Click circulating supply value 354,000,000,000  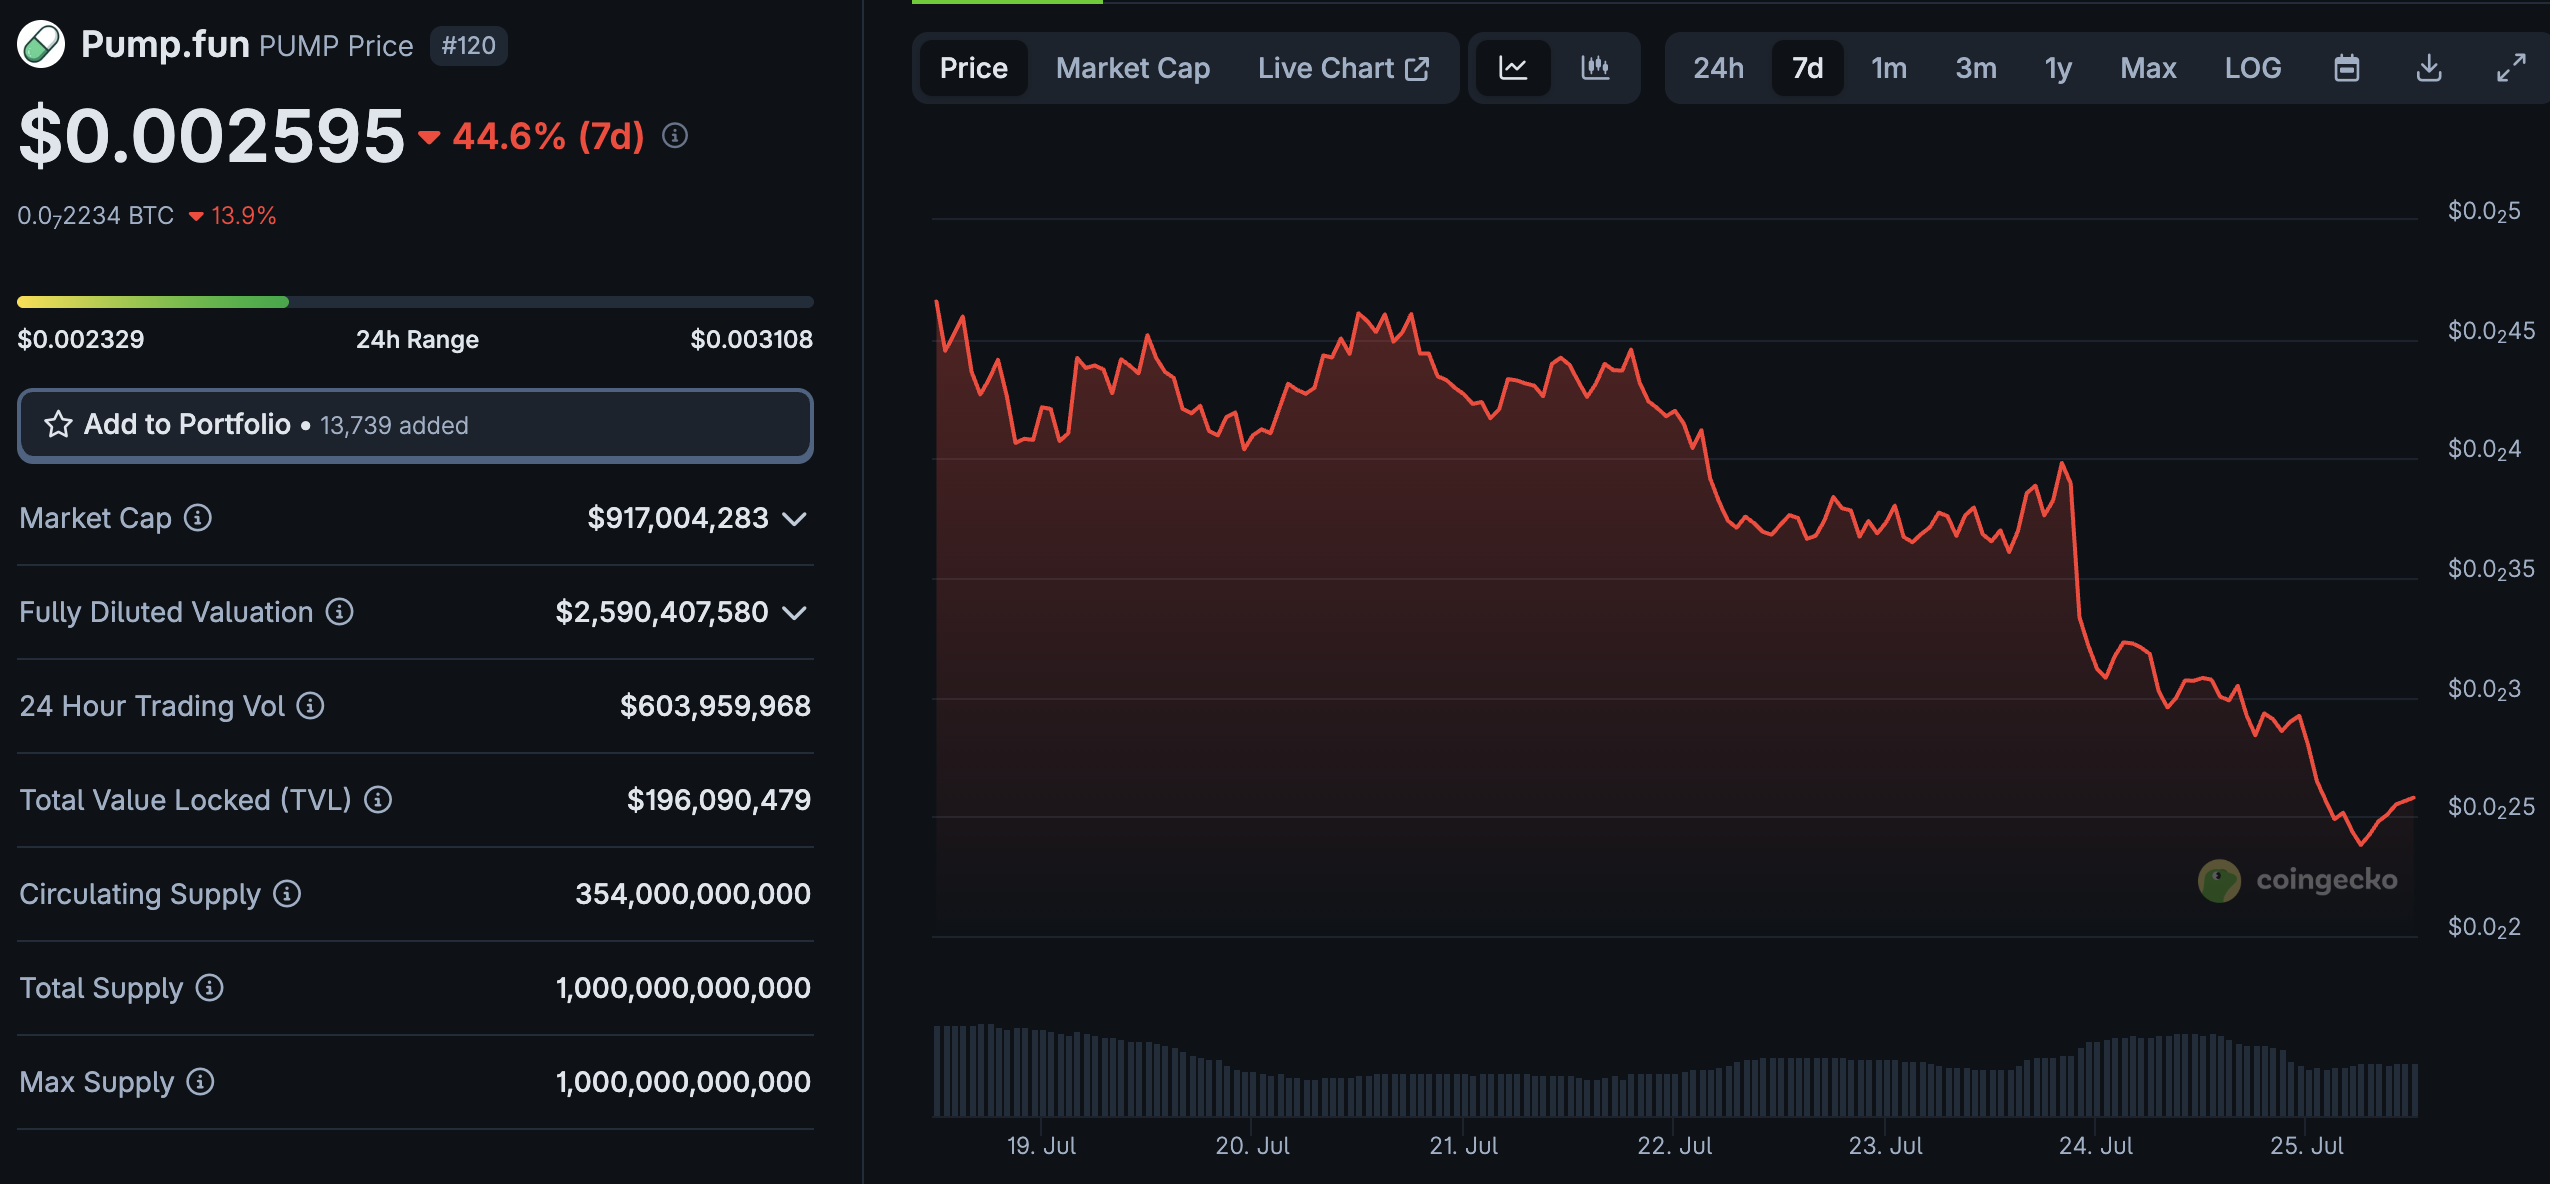[692, 894]
